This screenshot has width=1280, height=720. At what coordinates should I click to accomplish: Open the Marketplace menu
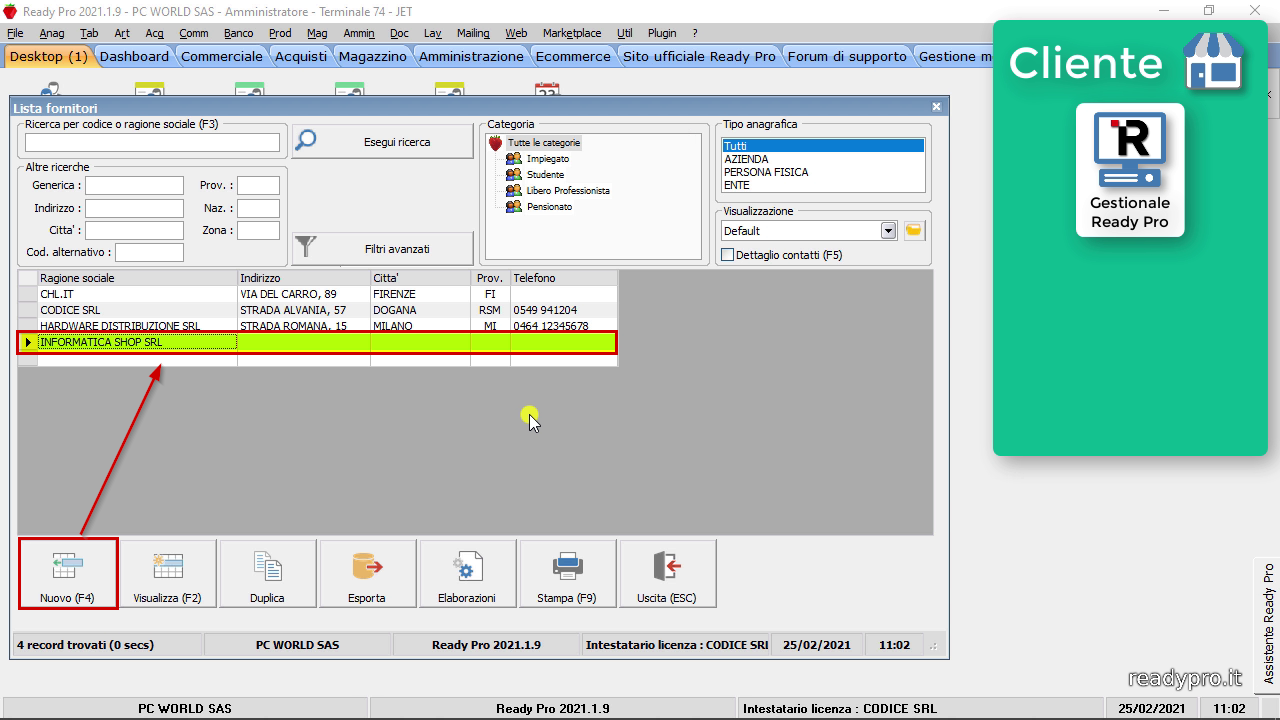coord(572,33)
